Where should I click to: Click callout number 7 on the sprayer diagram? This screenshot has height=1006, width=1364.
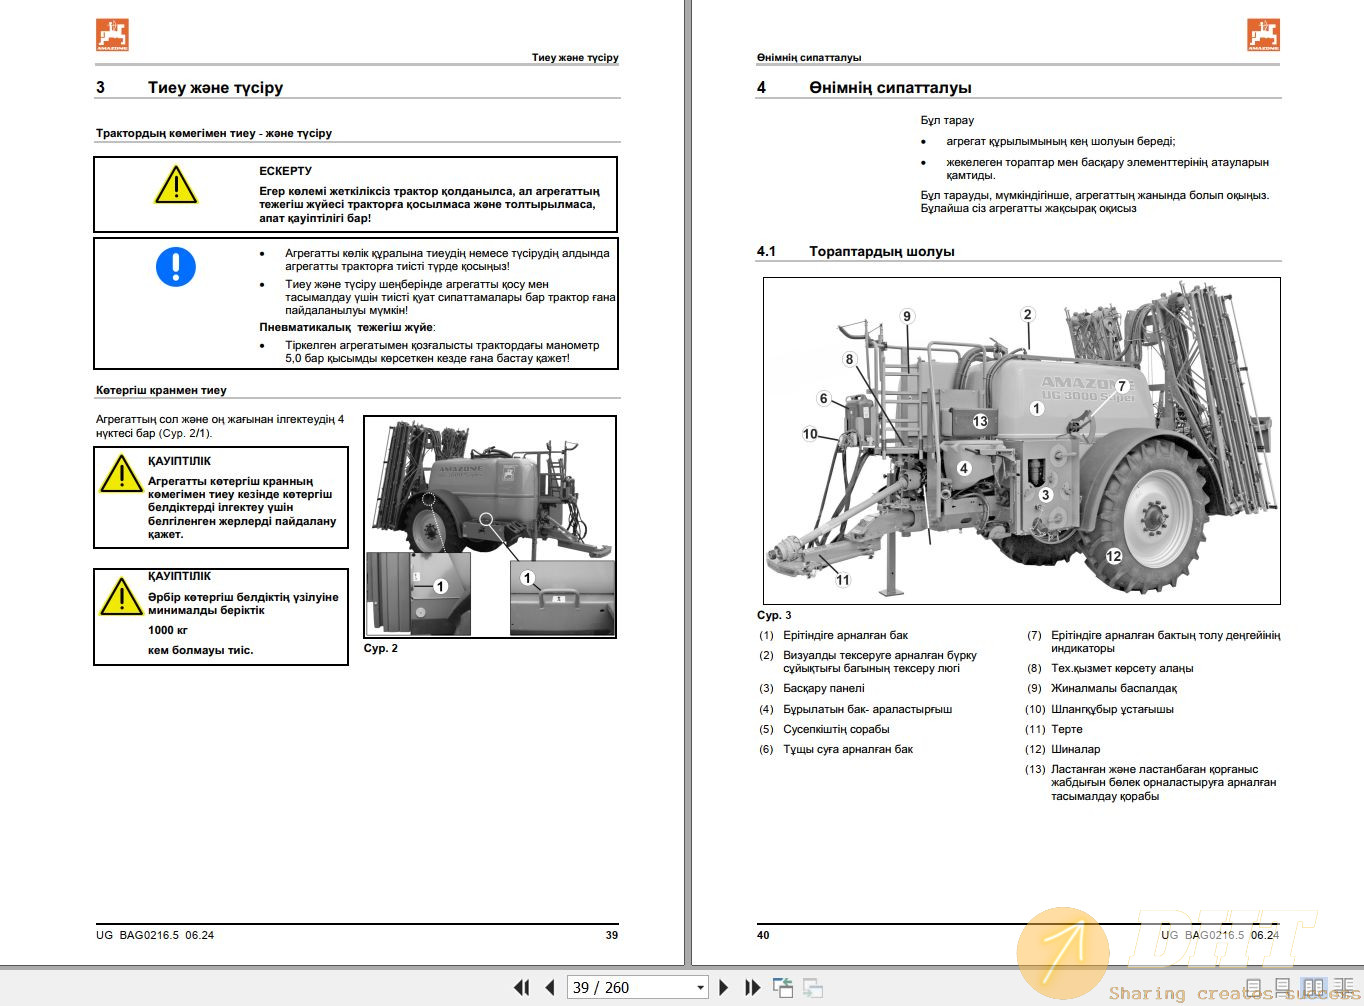(x=1121, y=386)
